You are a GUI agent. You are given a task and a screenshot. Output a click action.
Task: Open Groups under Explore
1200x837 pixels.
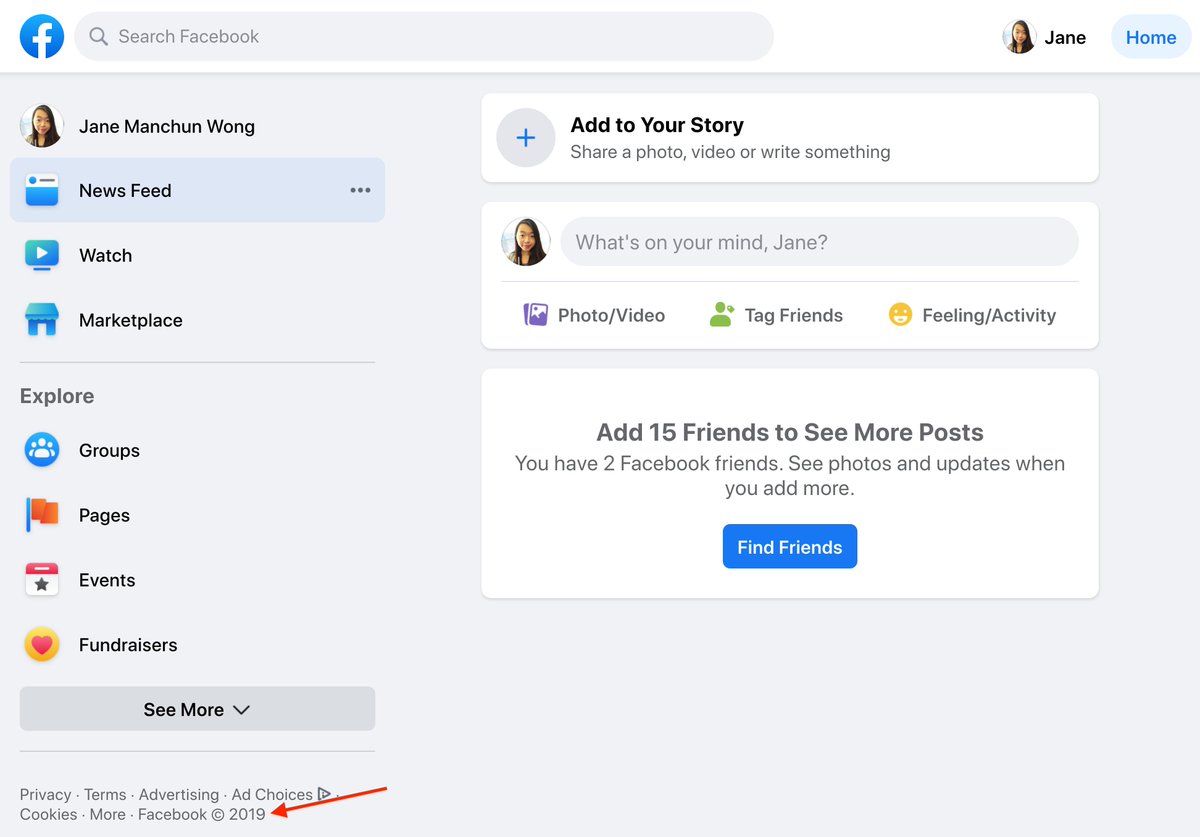point(197,450)
